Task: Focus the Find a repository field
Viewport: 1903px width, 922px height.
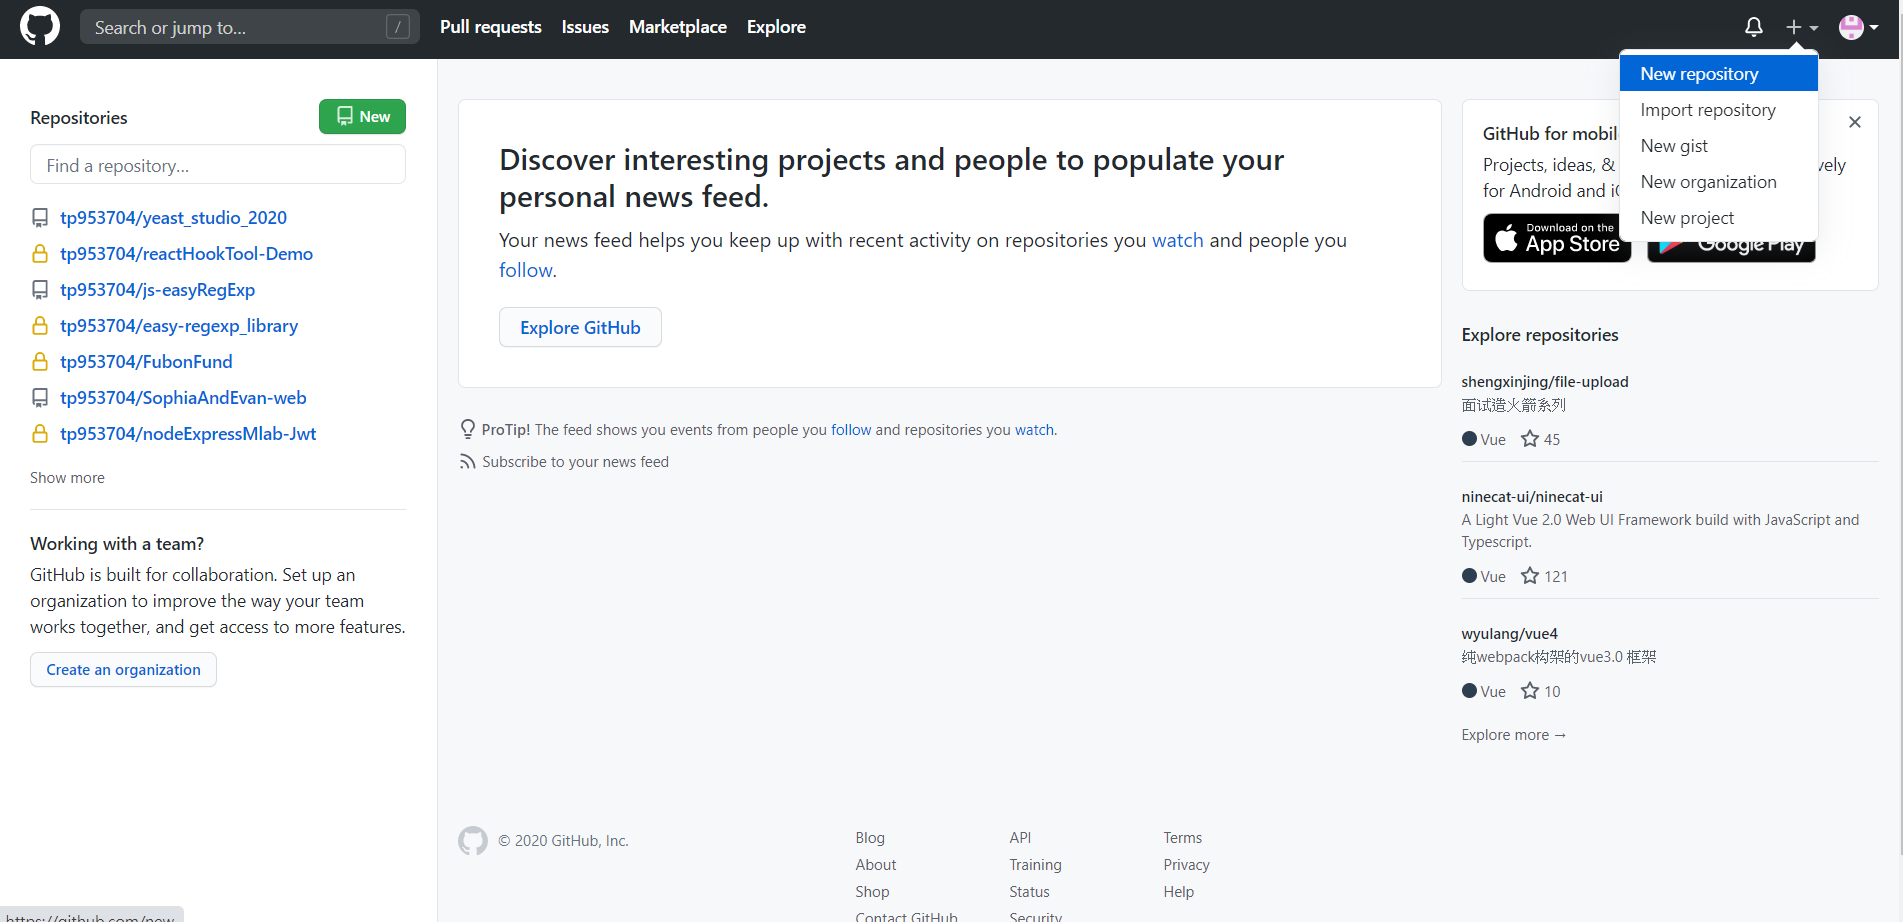Action: pyautogui.click(x=218, y=164)
